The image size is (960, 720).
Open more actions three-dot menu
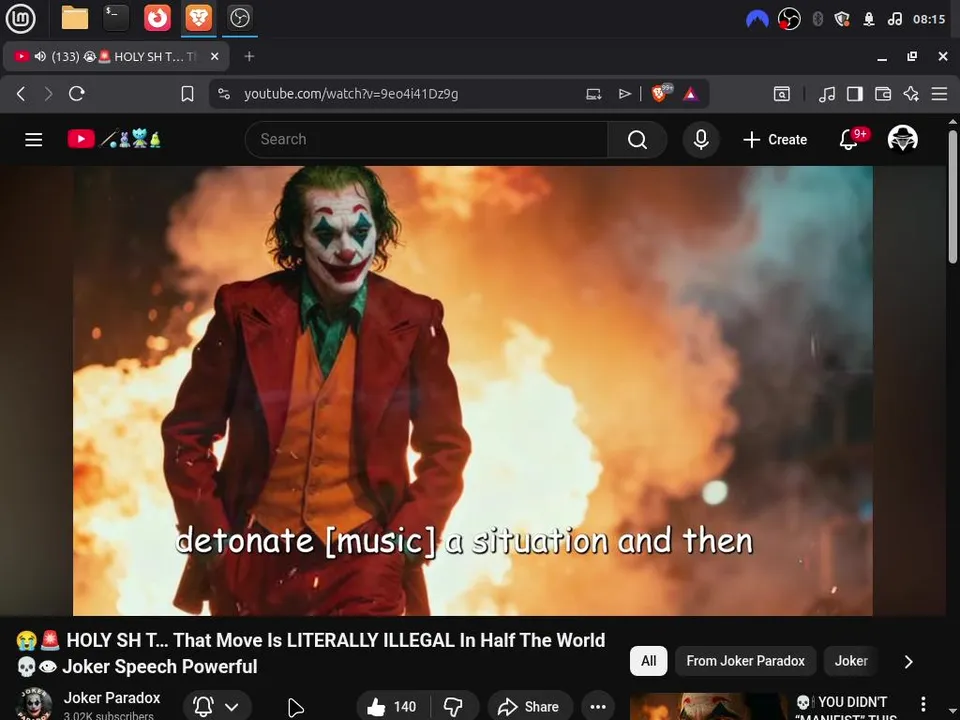[598, 707]
